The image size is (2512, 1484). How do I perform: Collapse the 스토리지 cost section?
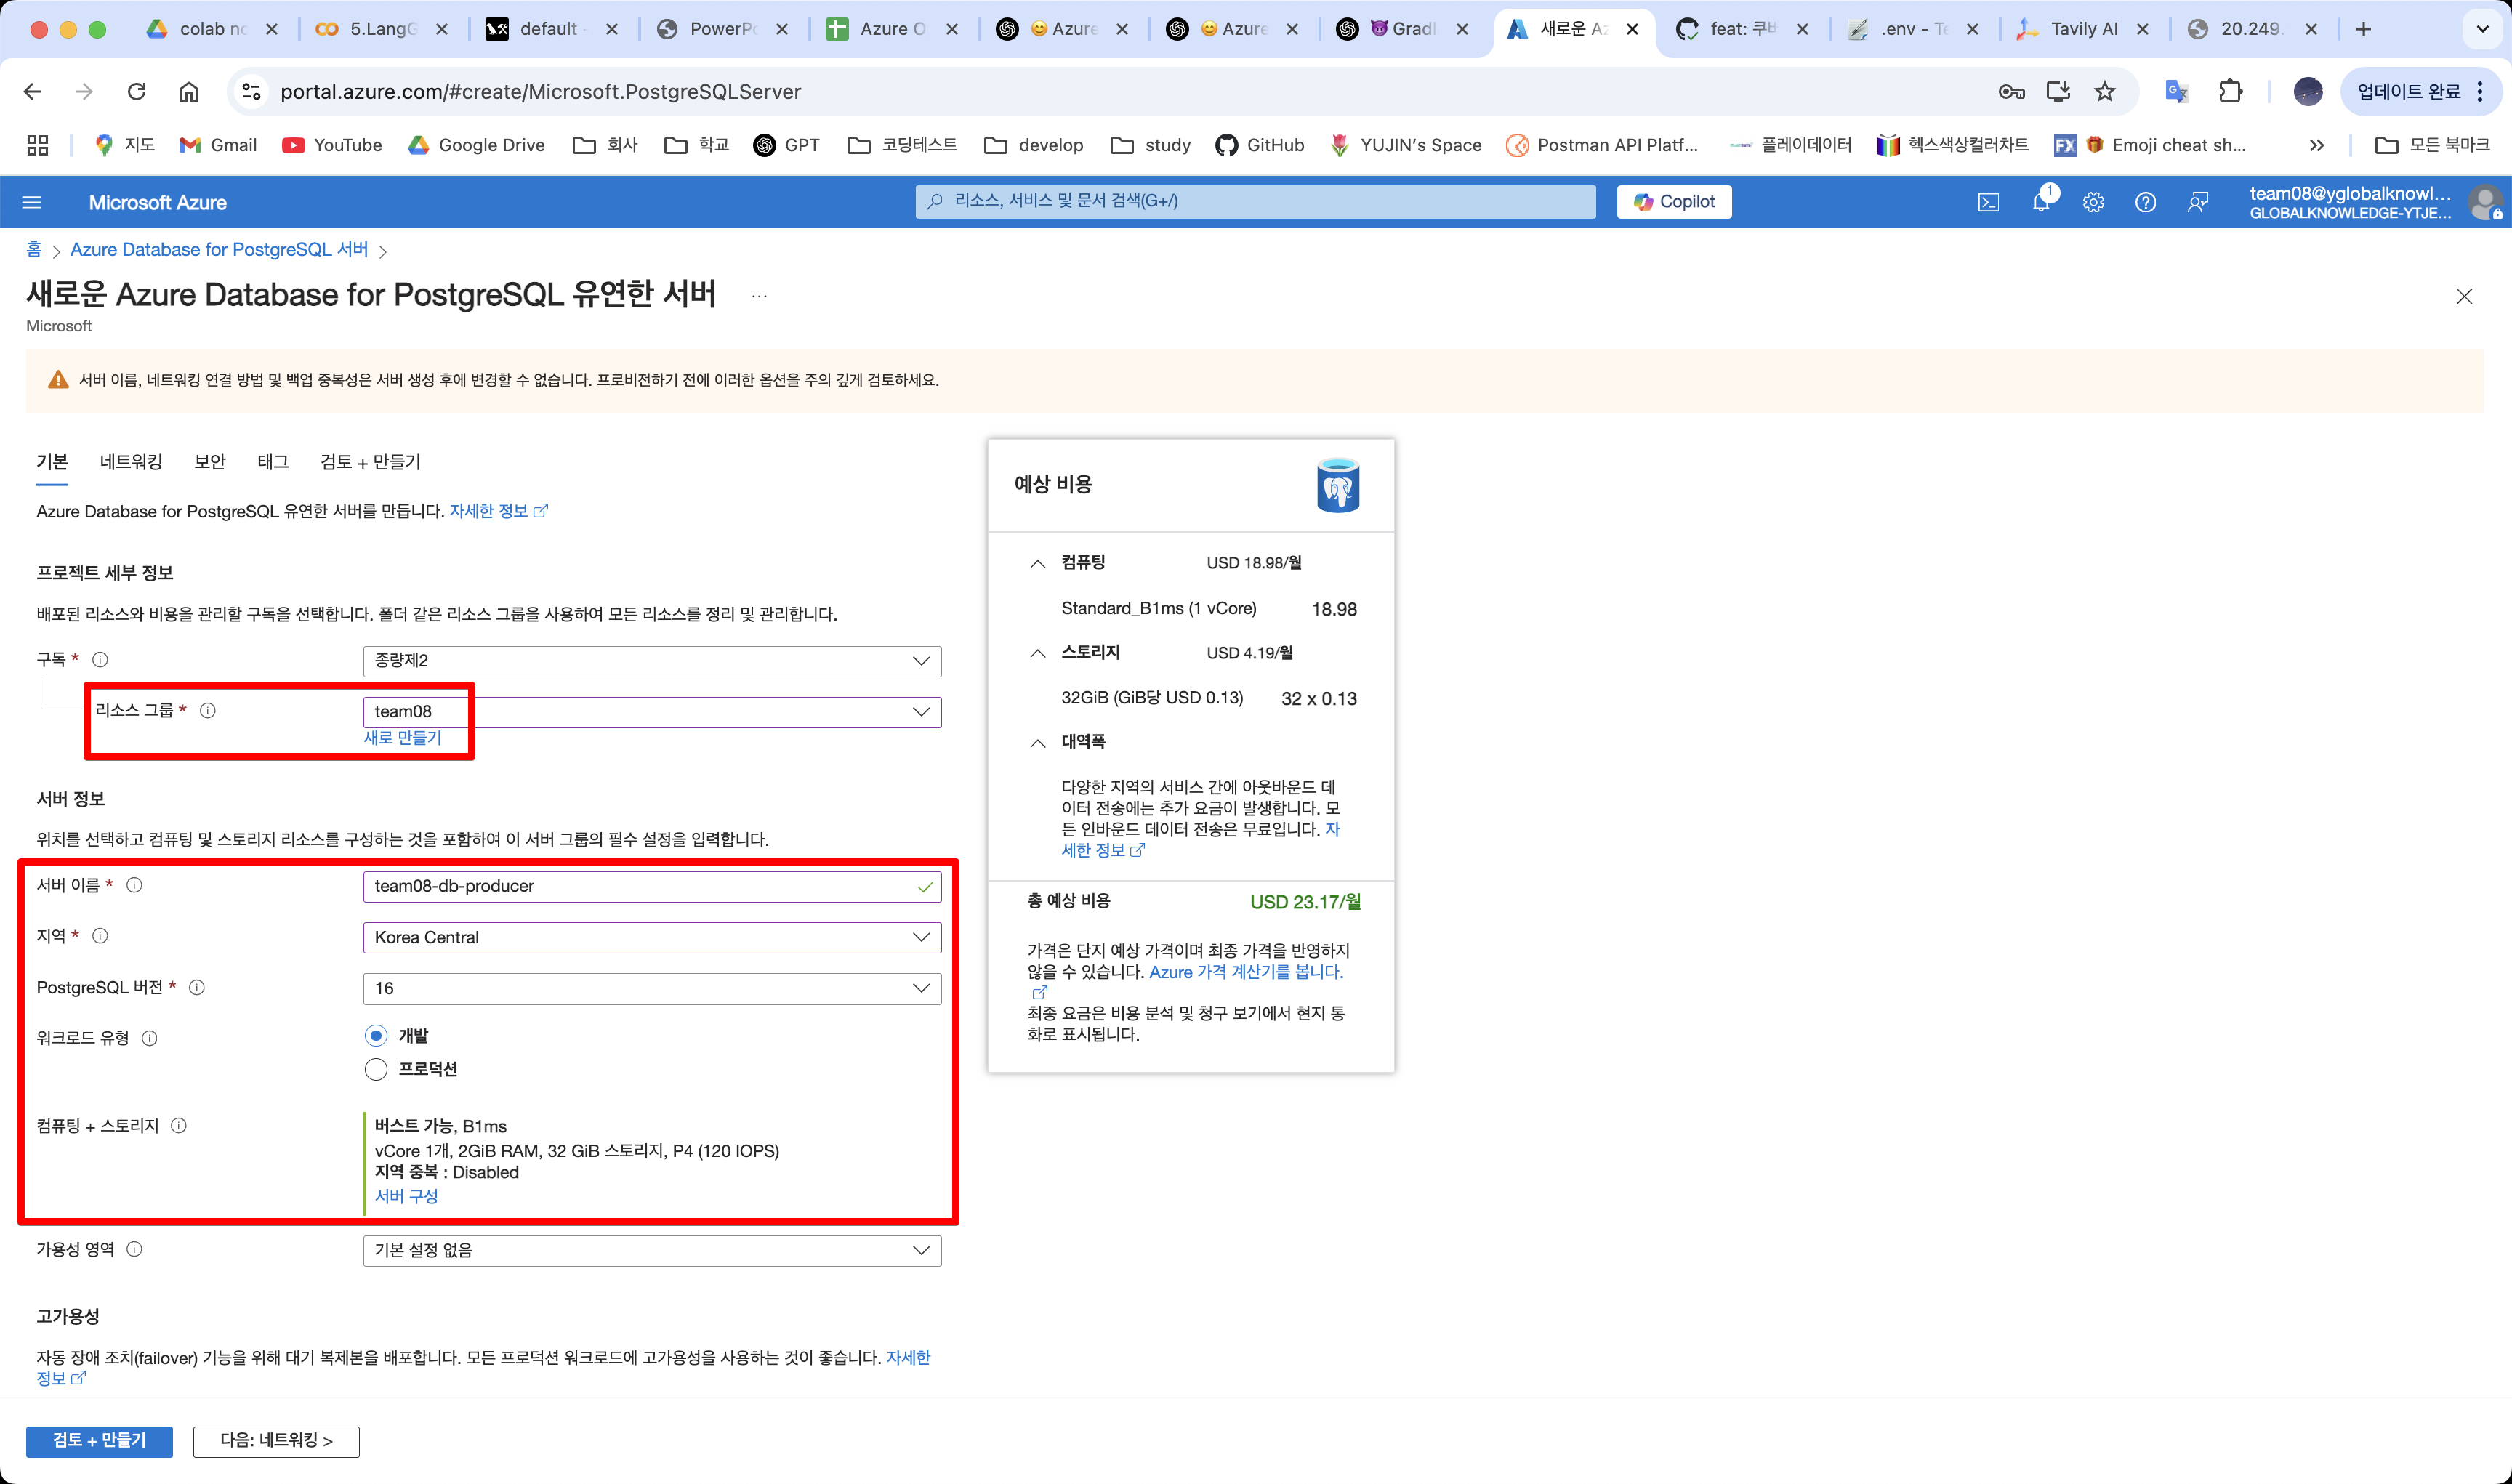[x=1038, y=653]
